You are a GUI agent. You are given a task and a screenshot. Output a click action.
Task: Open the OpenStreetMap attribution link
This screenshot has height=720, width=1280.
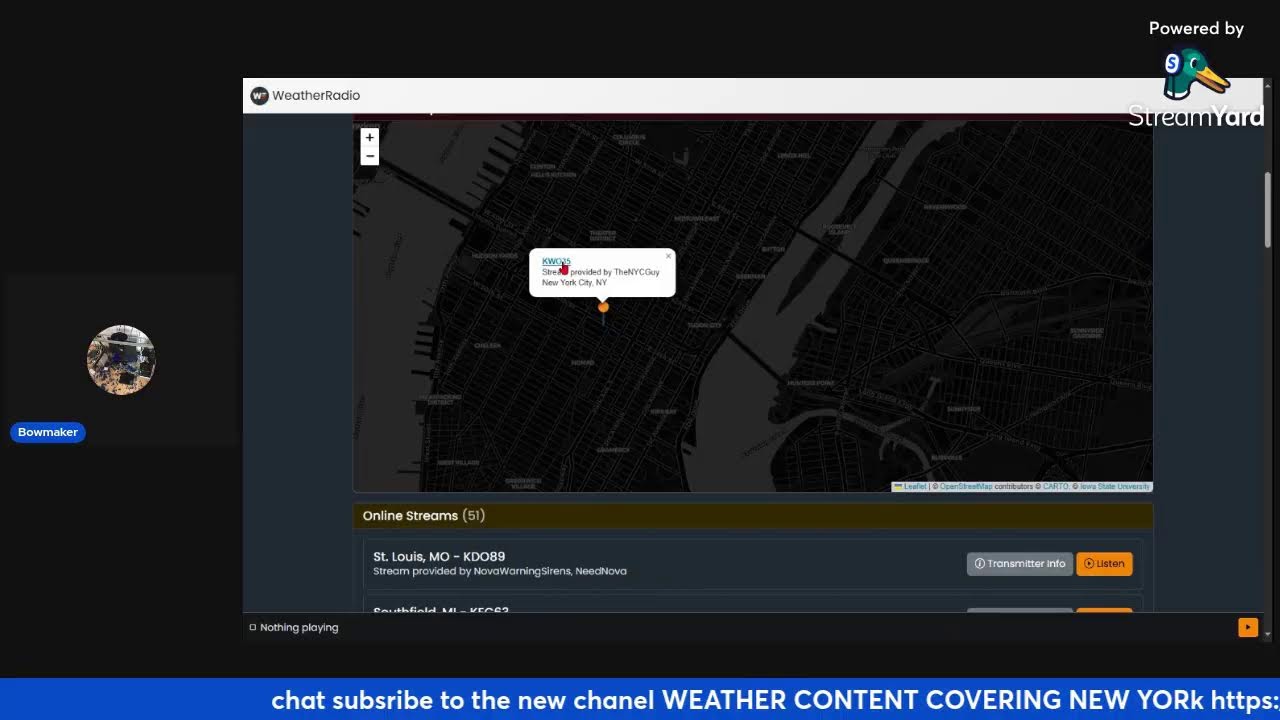coord(966,487)
